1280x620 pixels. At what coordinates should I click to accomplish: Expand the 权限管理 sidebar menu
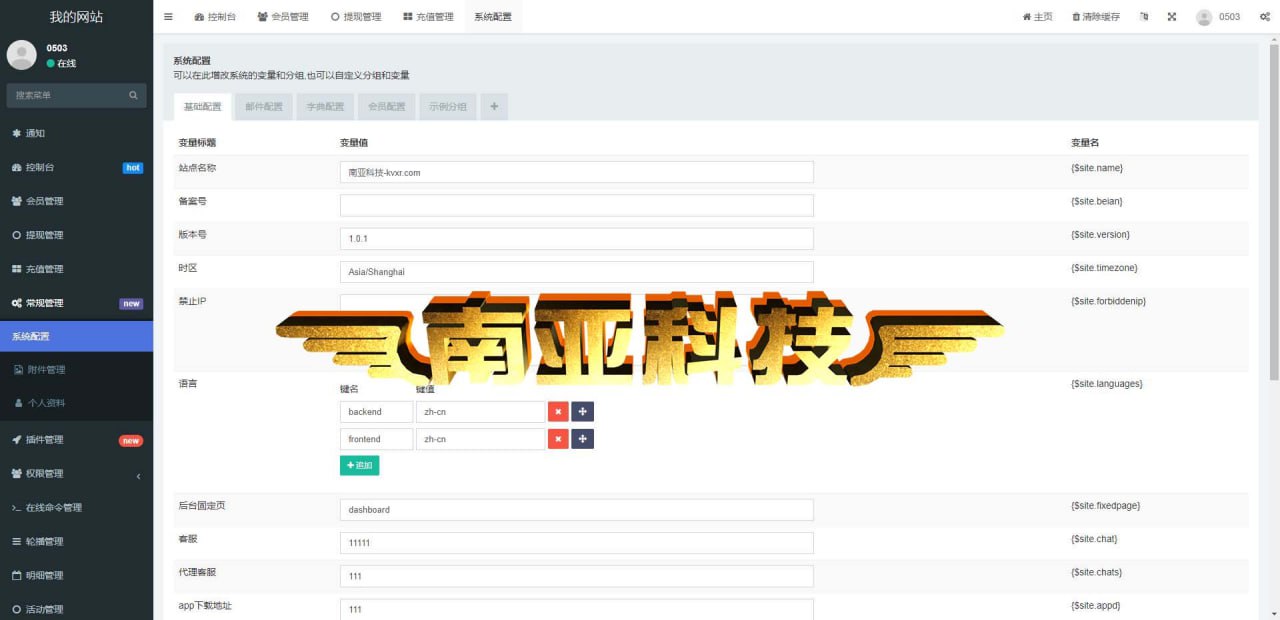tap(76, 474)
